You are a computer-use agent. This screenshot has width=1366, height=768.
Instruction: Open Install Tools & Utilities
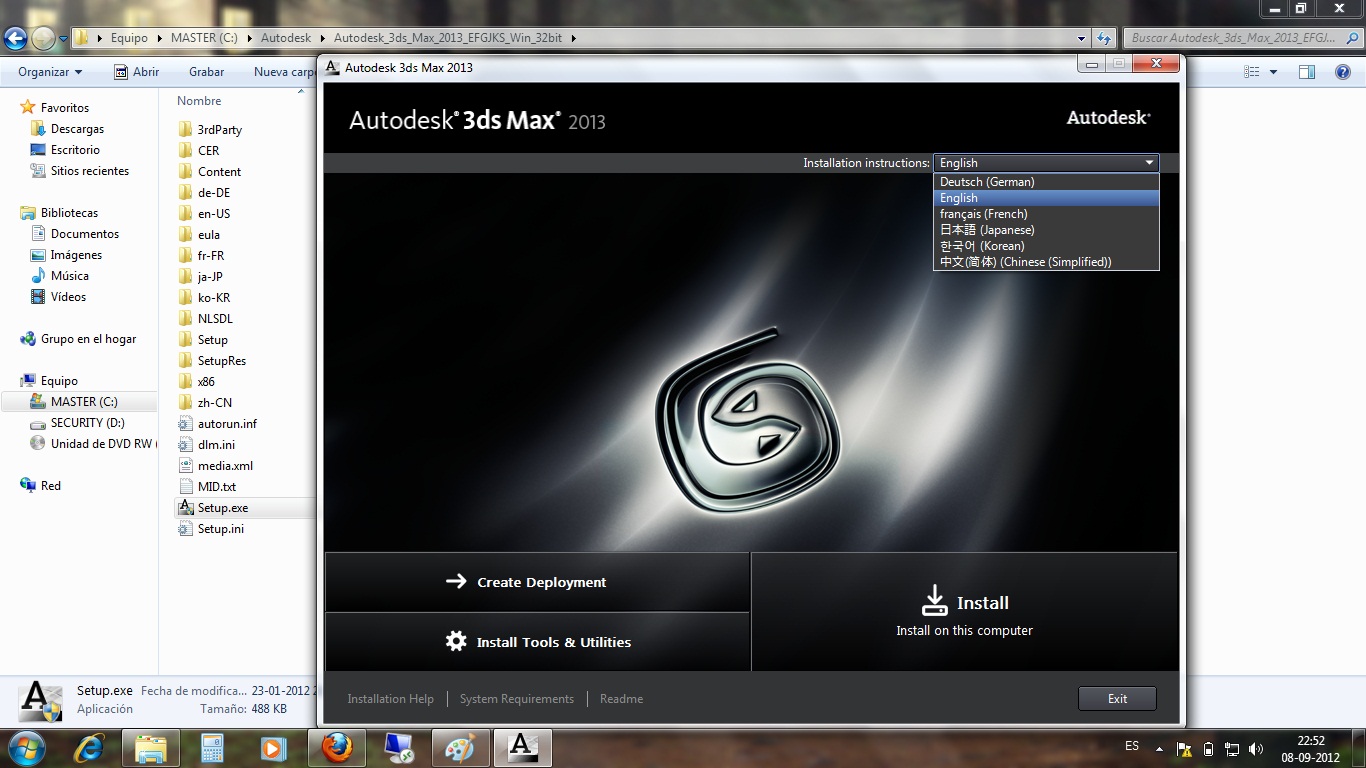pyautogui.click(x=537, y=642)
